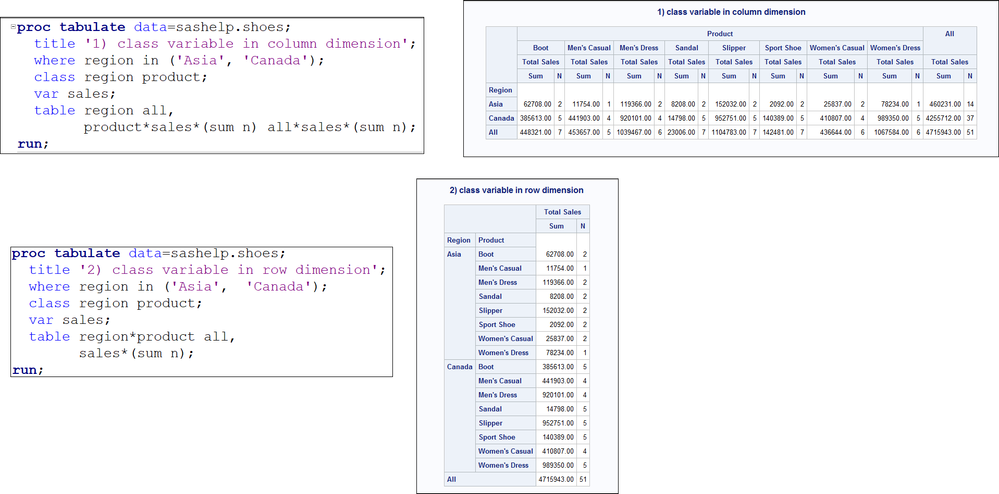Image resolution: width=999 pixels, height=494 pixels.
Task: Select the 'Slipper' column header in first table
Action: coord(733,47)
